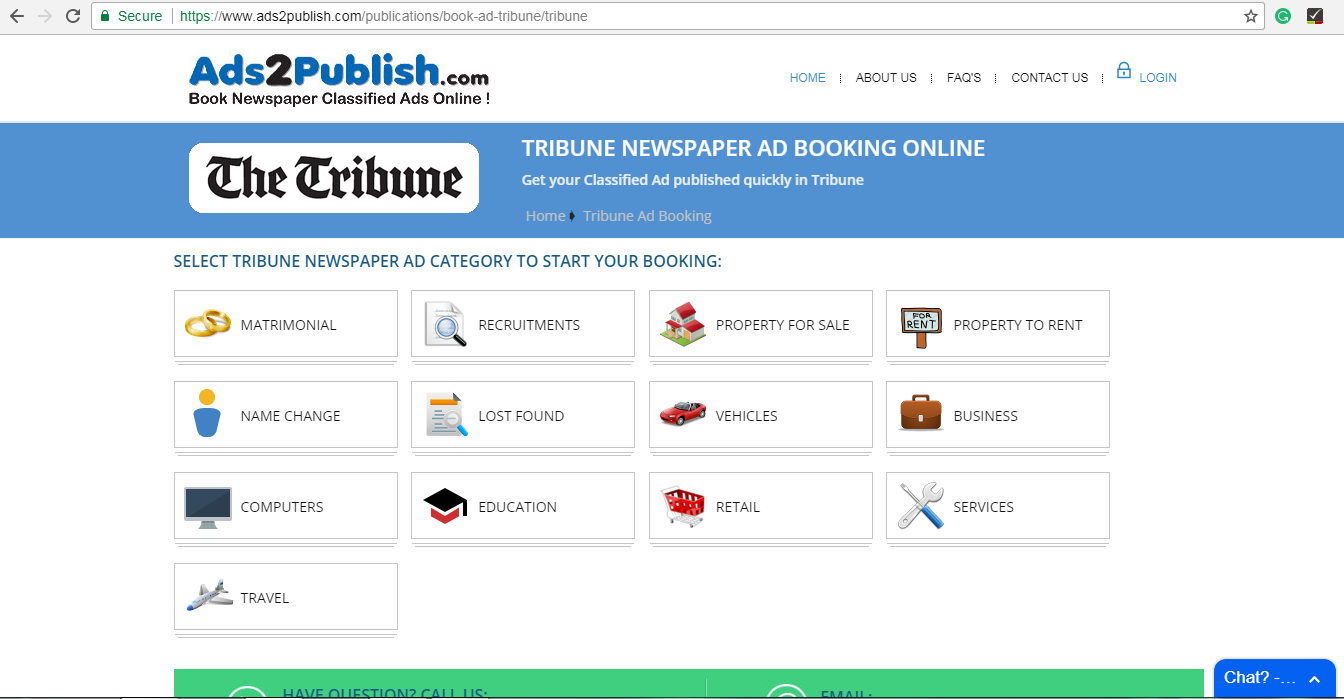Select the red car icon for Vehicles
This screenshot has height=699, width=1344.
pos(682,414)
